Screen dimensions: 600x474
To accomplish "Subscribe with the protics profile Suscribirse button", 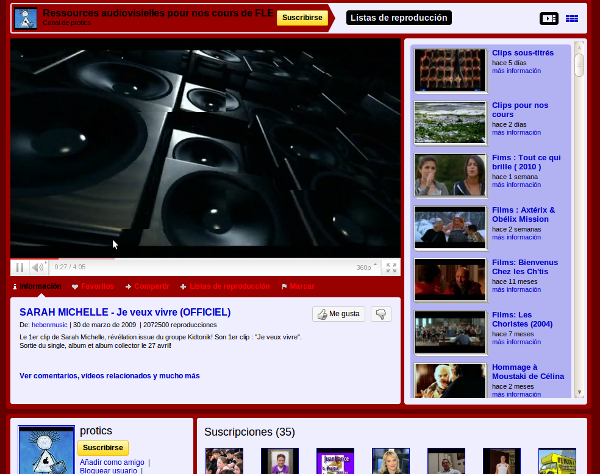I will click(103, 448).
